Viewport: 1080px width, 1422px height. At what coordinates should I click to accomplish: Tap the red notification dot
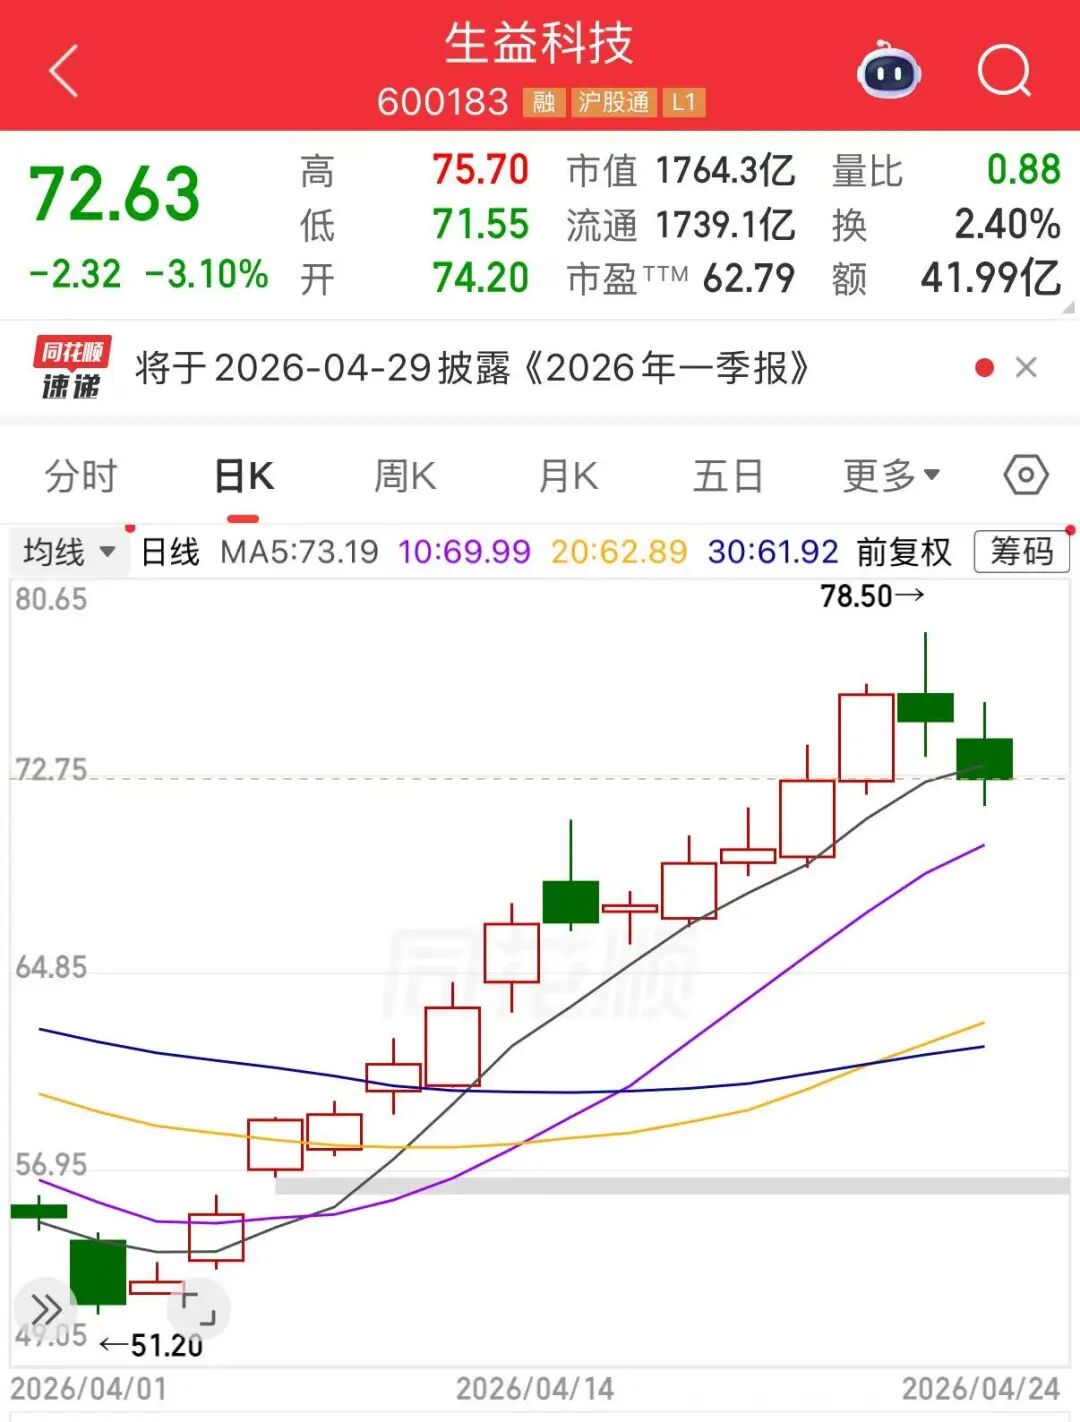[x=984, y=368]
